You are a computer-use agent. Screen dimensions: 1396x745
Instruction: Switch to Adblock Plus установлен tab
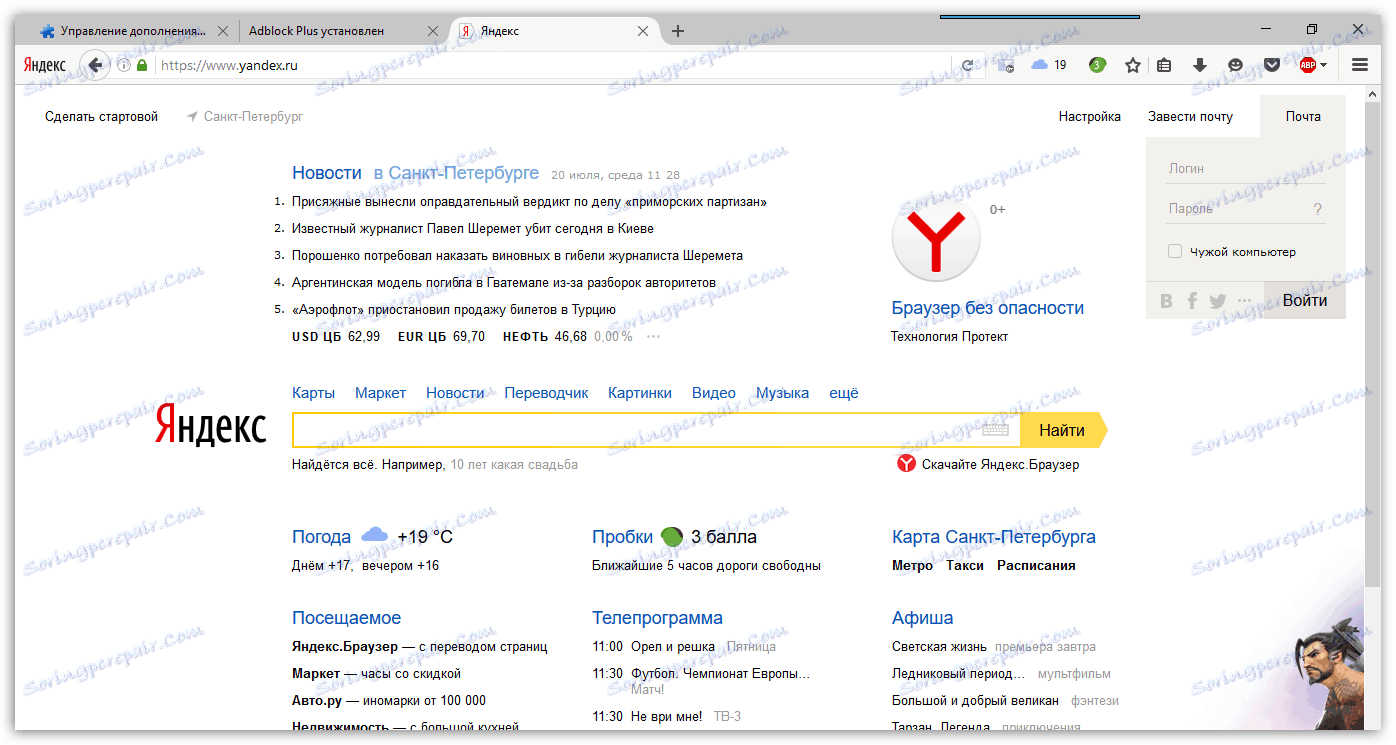click(x=340, y=31)
